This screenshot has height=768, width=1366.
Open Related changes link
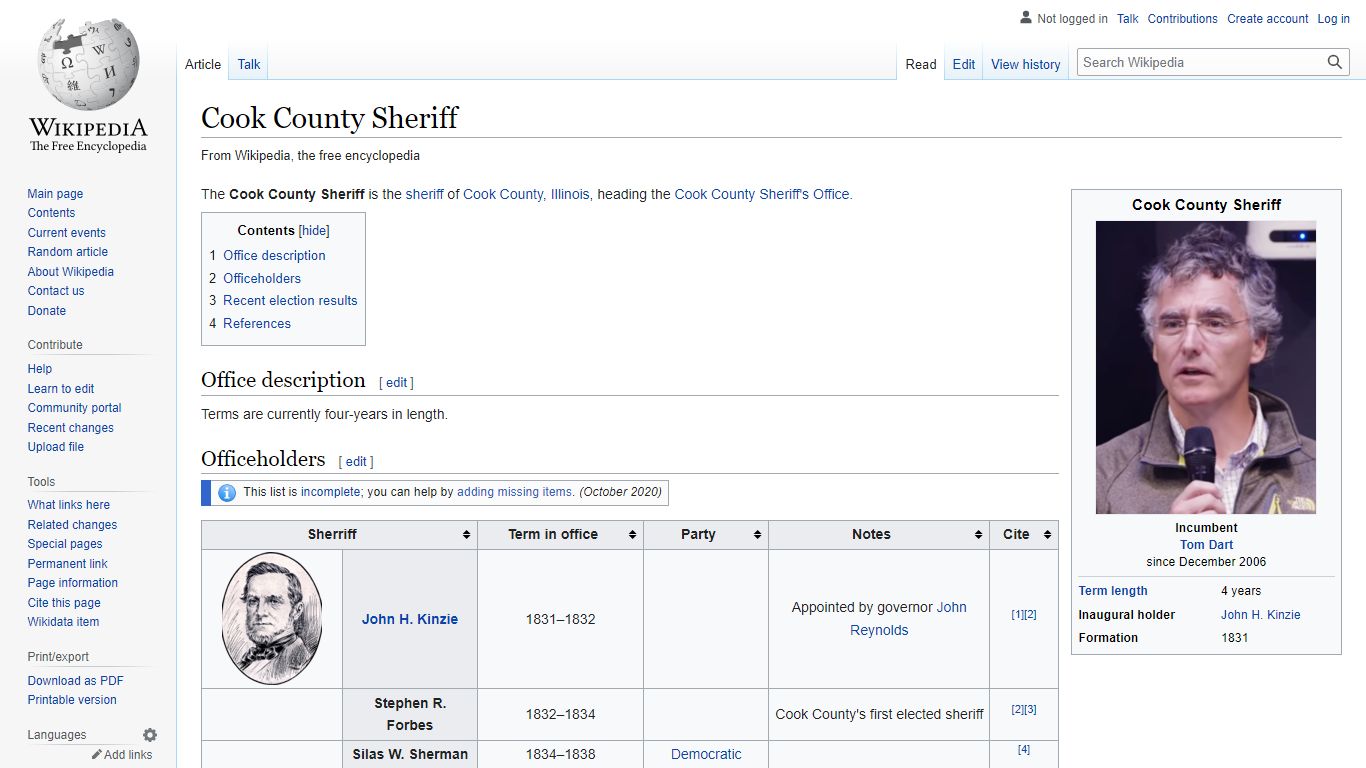point(72,525)
